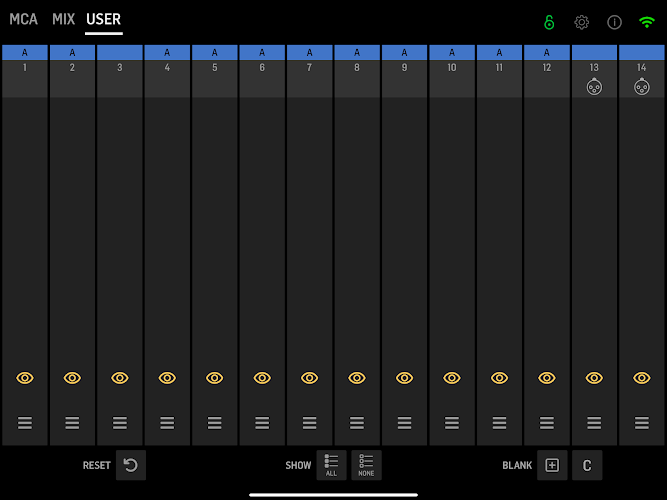The width and height of the screenshot is (667, 500).
Task: Select the blue header of channel 5
Action: 214,52
